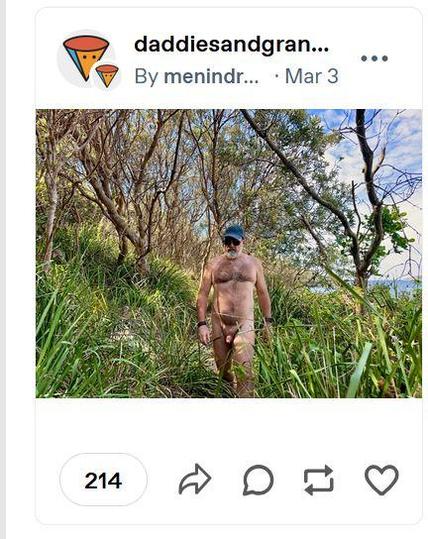
Task: Show the 214 notes count
Action: click(x=103, y=480)
